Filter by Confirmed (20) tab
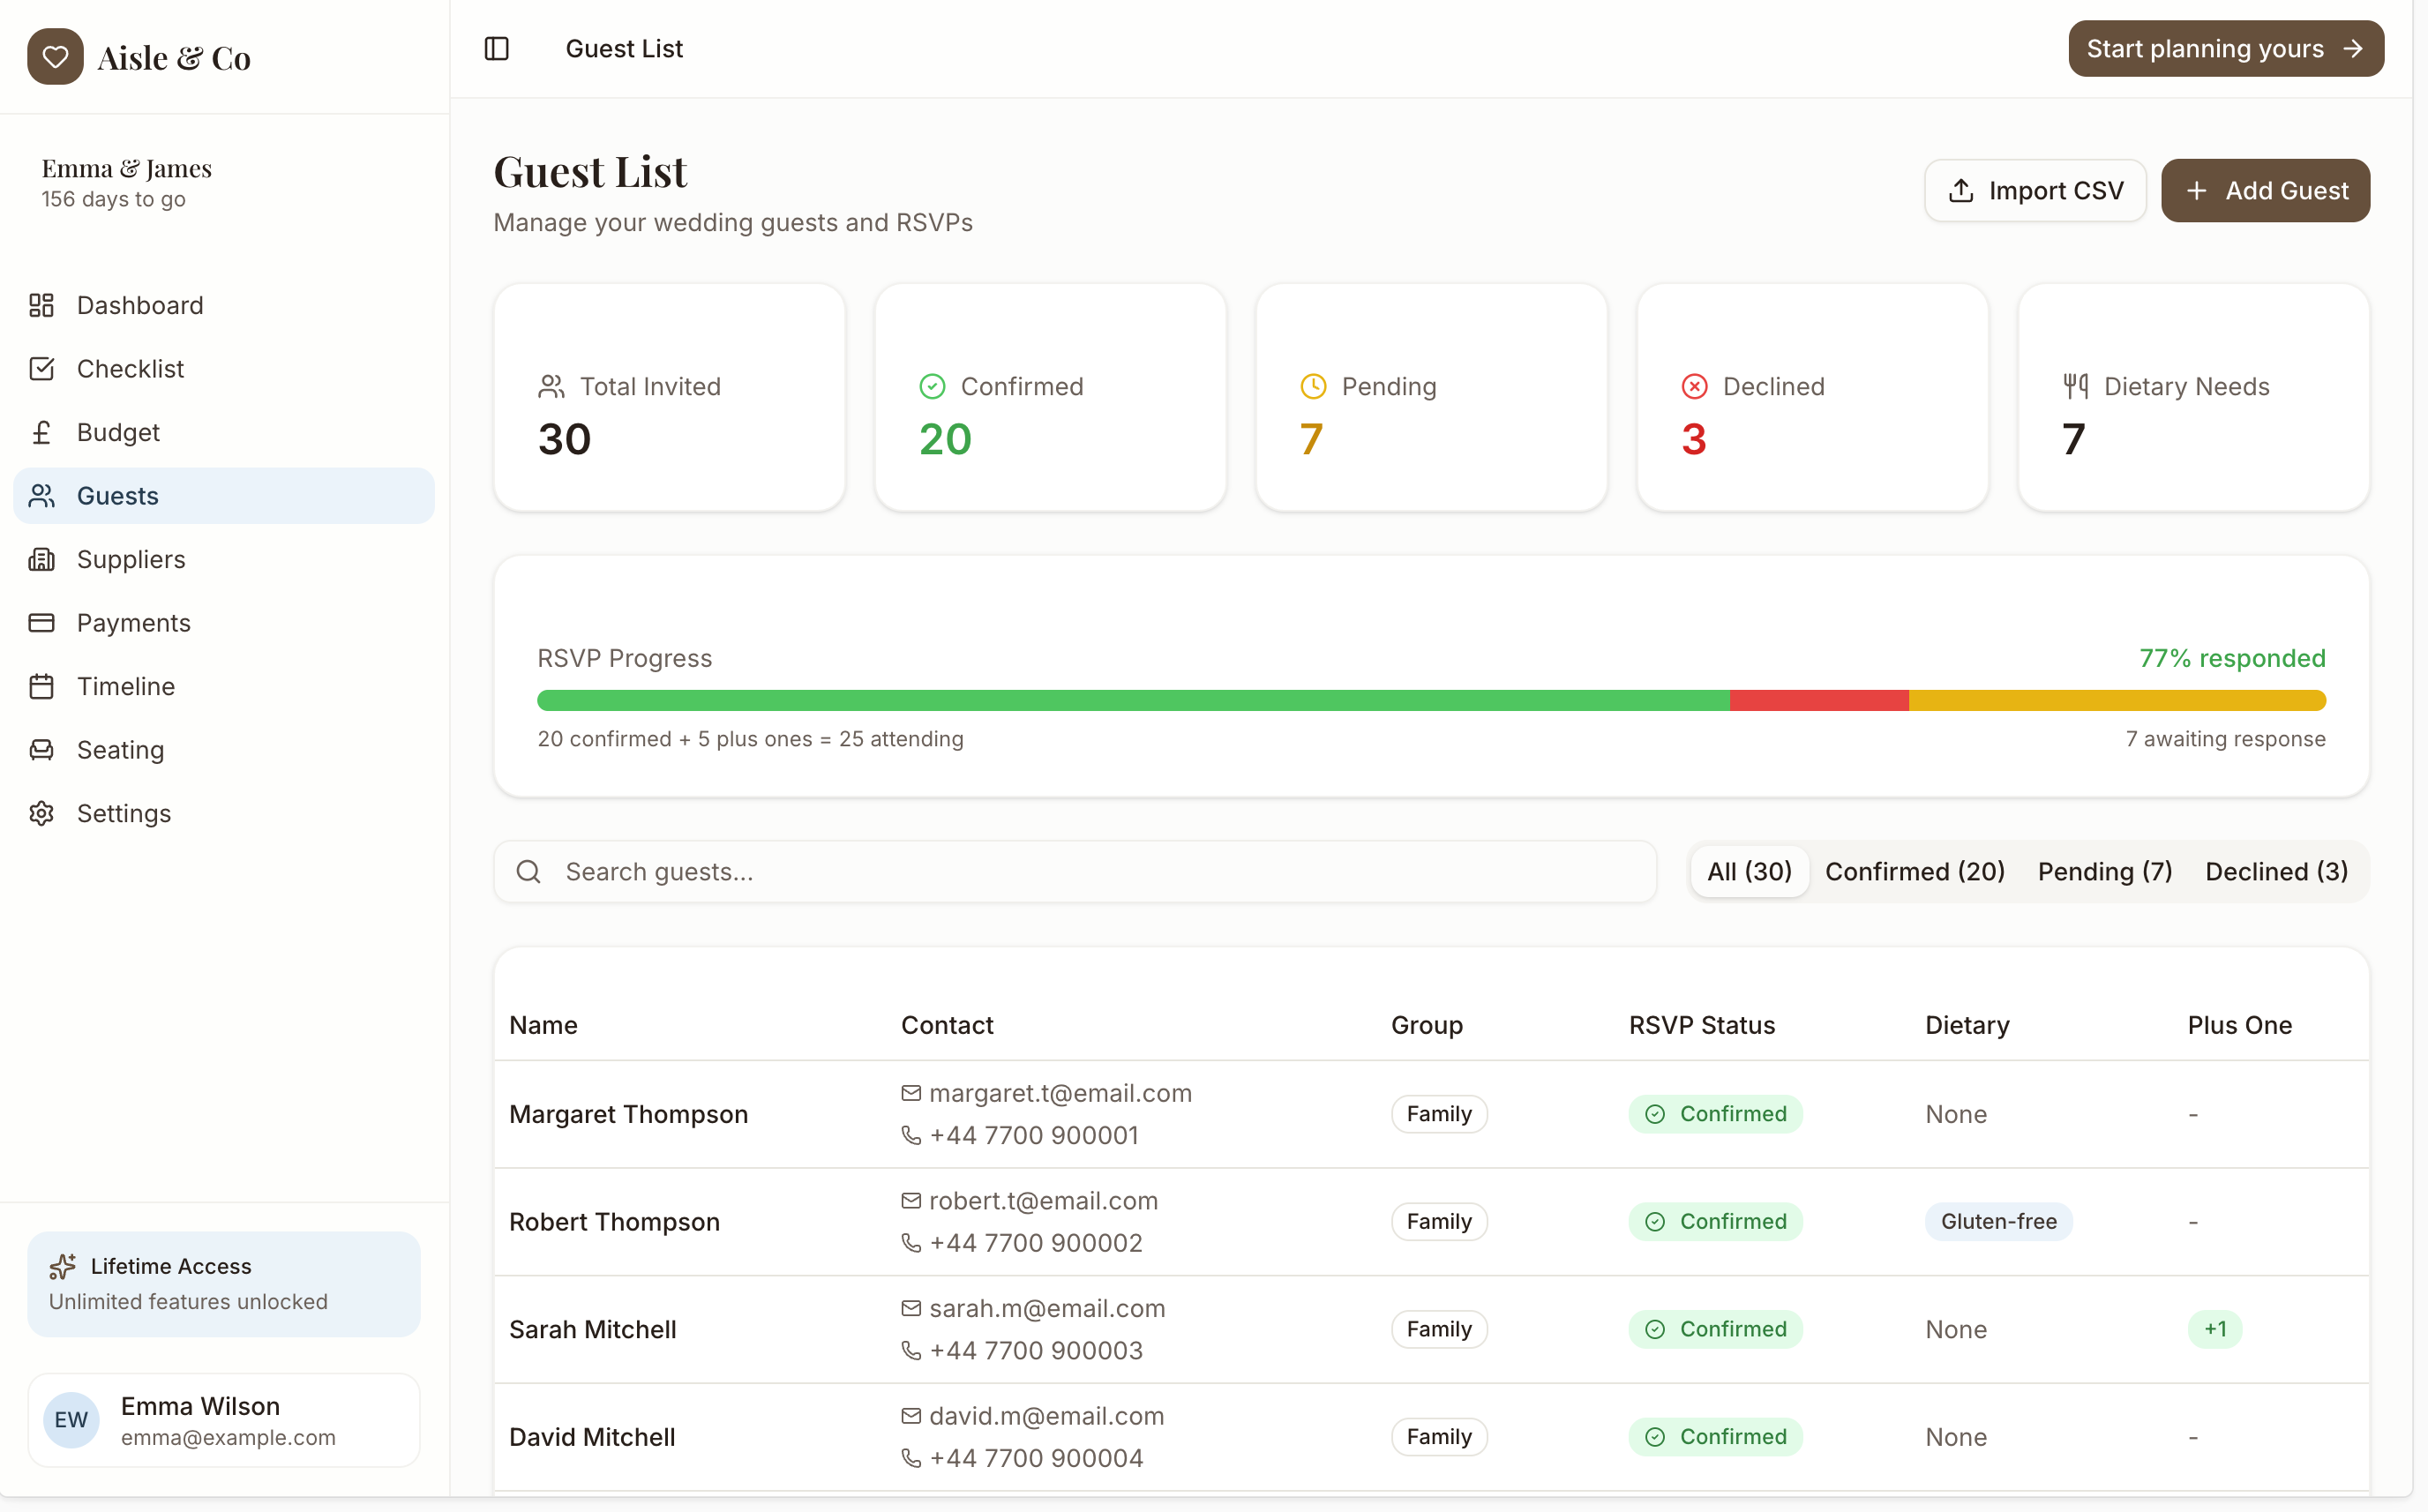Image resolution: width=2428 pixels, height=1512 pixels. 1914,871
